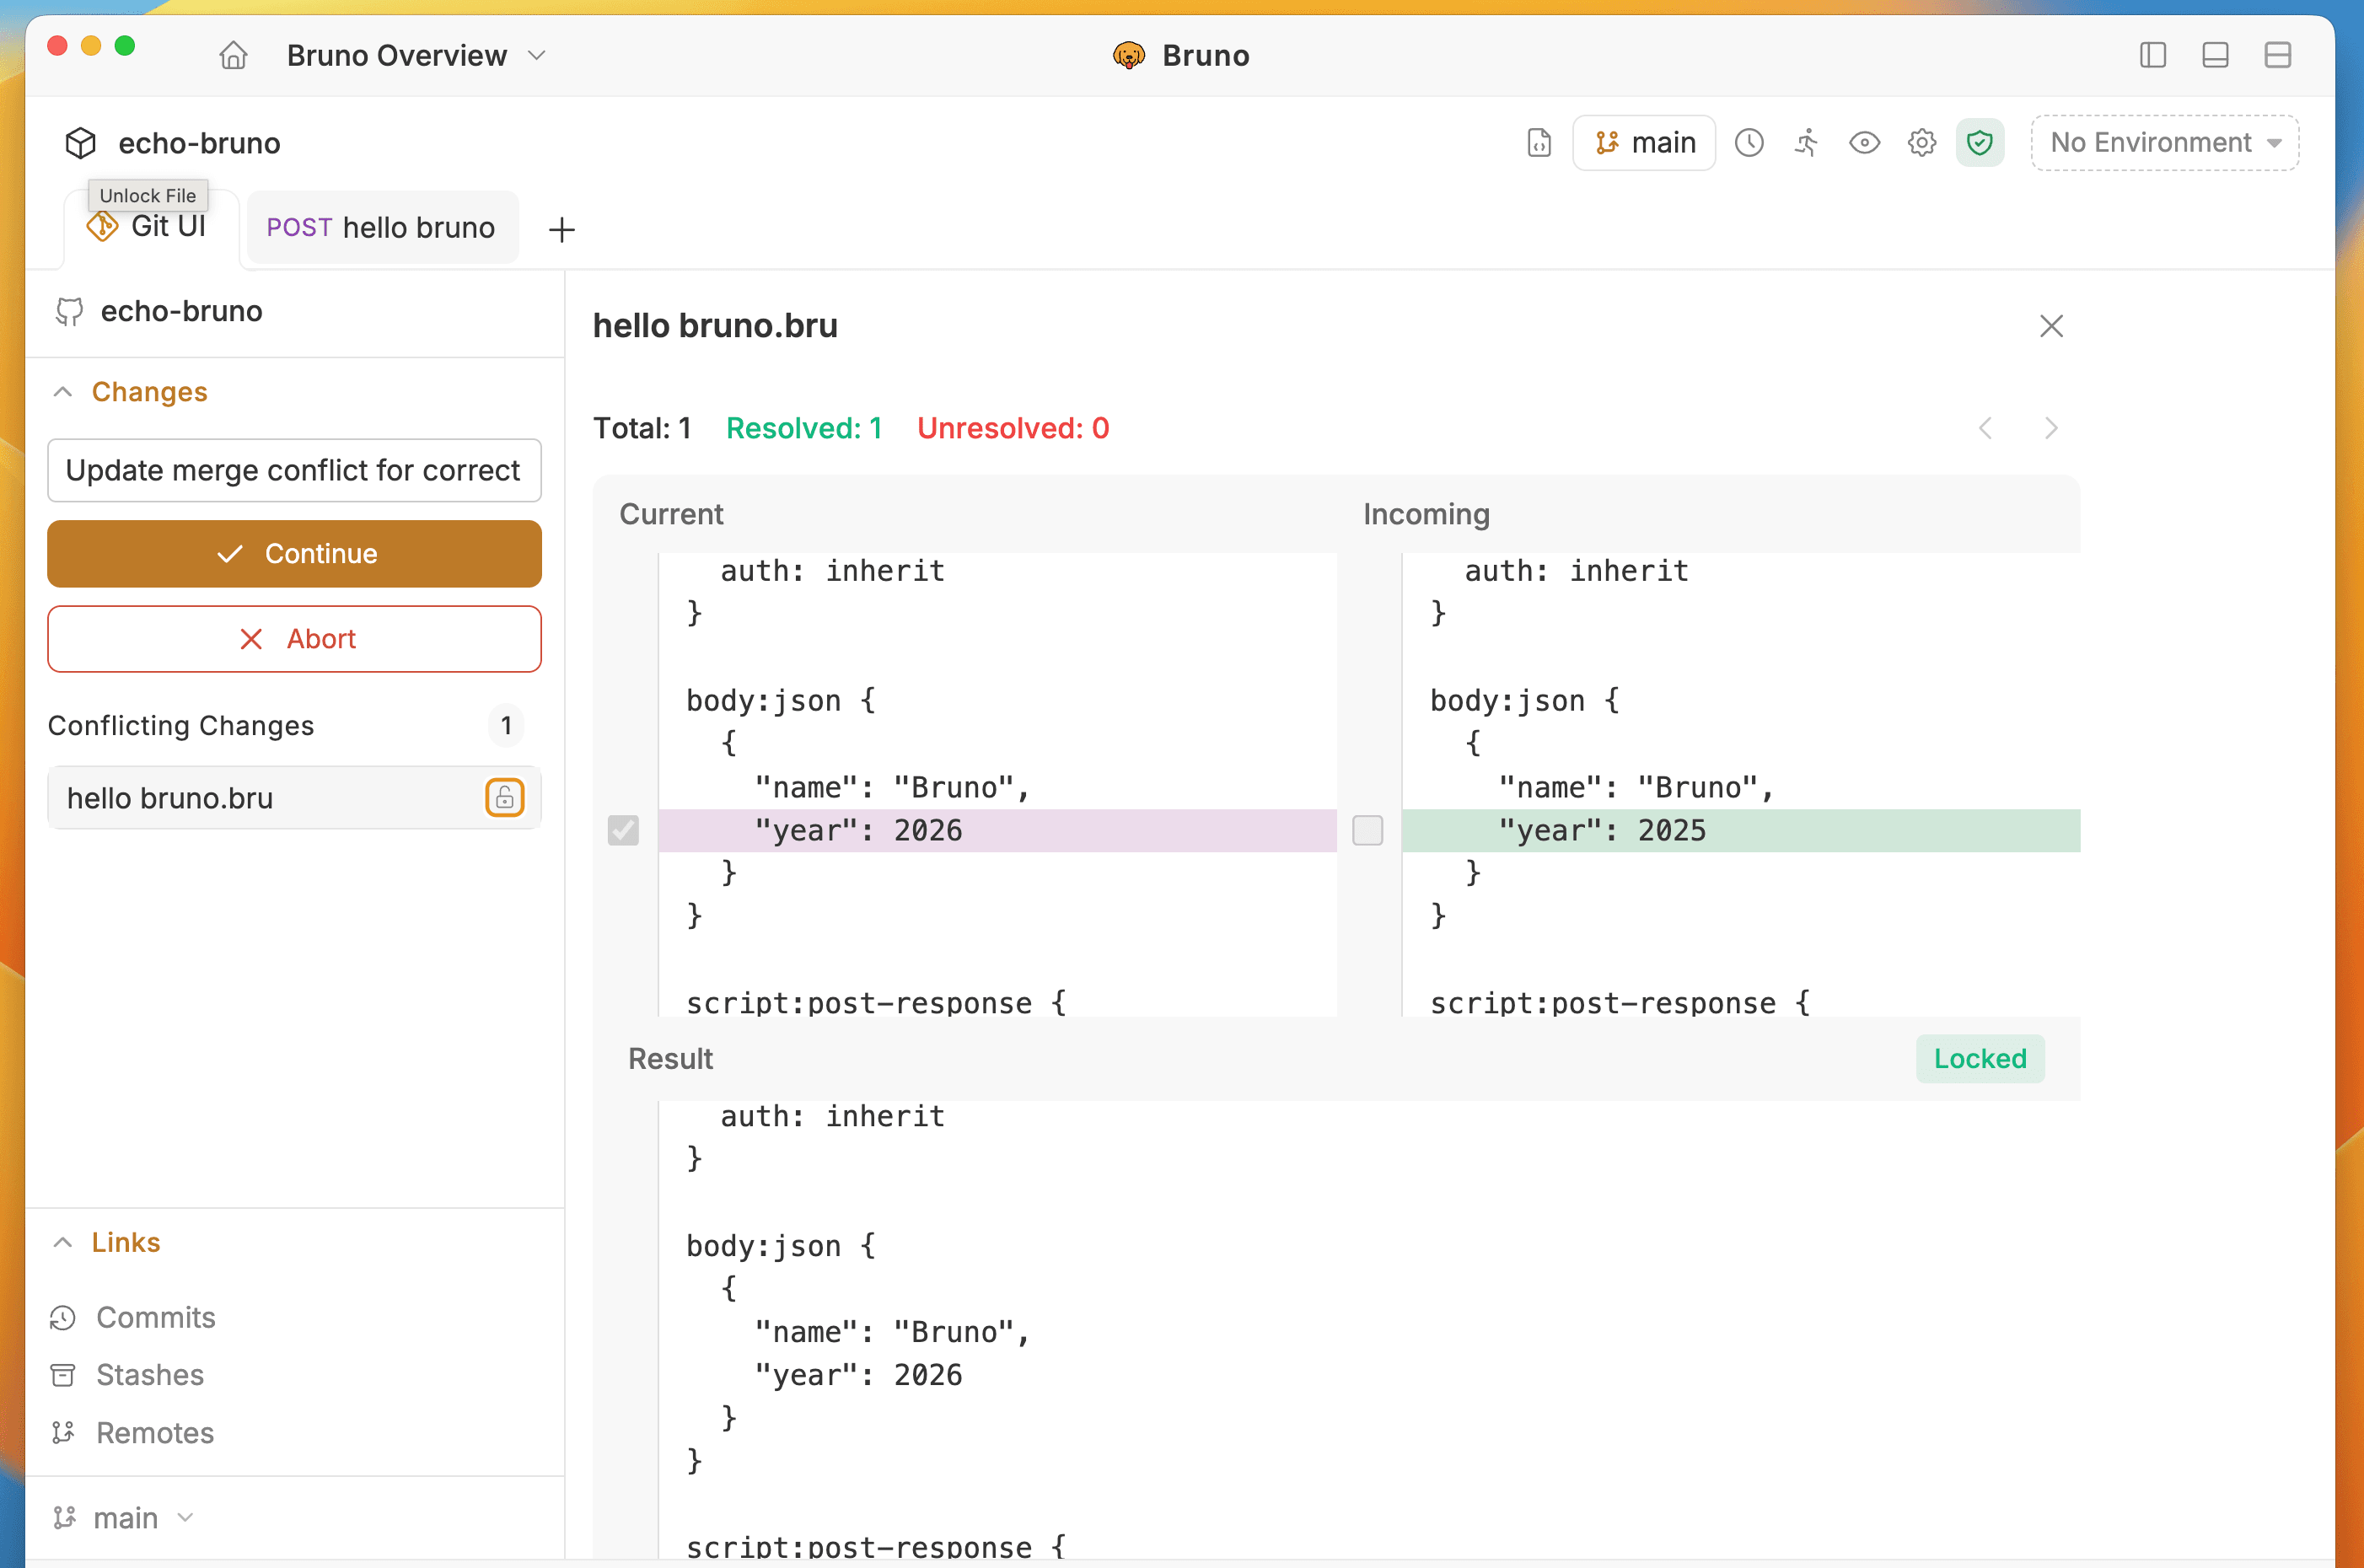
Task: Click the unlock file icon on hello bruno.bru
Action: coord(505,798)
